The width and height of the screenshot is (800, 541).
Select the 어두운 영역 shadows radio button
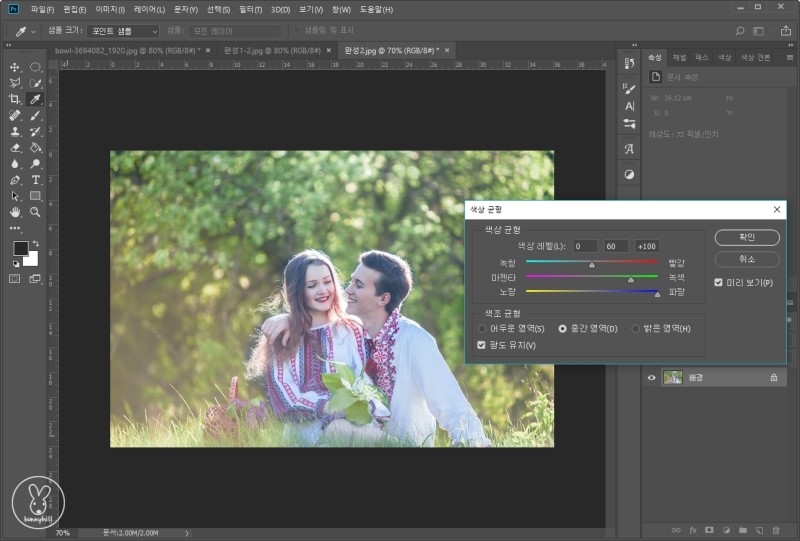[x=483, y=328]
